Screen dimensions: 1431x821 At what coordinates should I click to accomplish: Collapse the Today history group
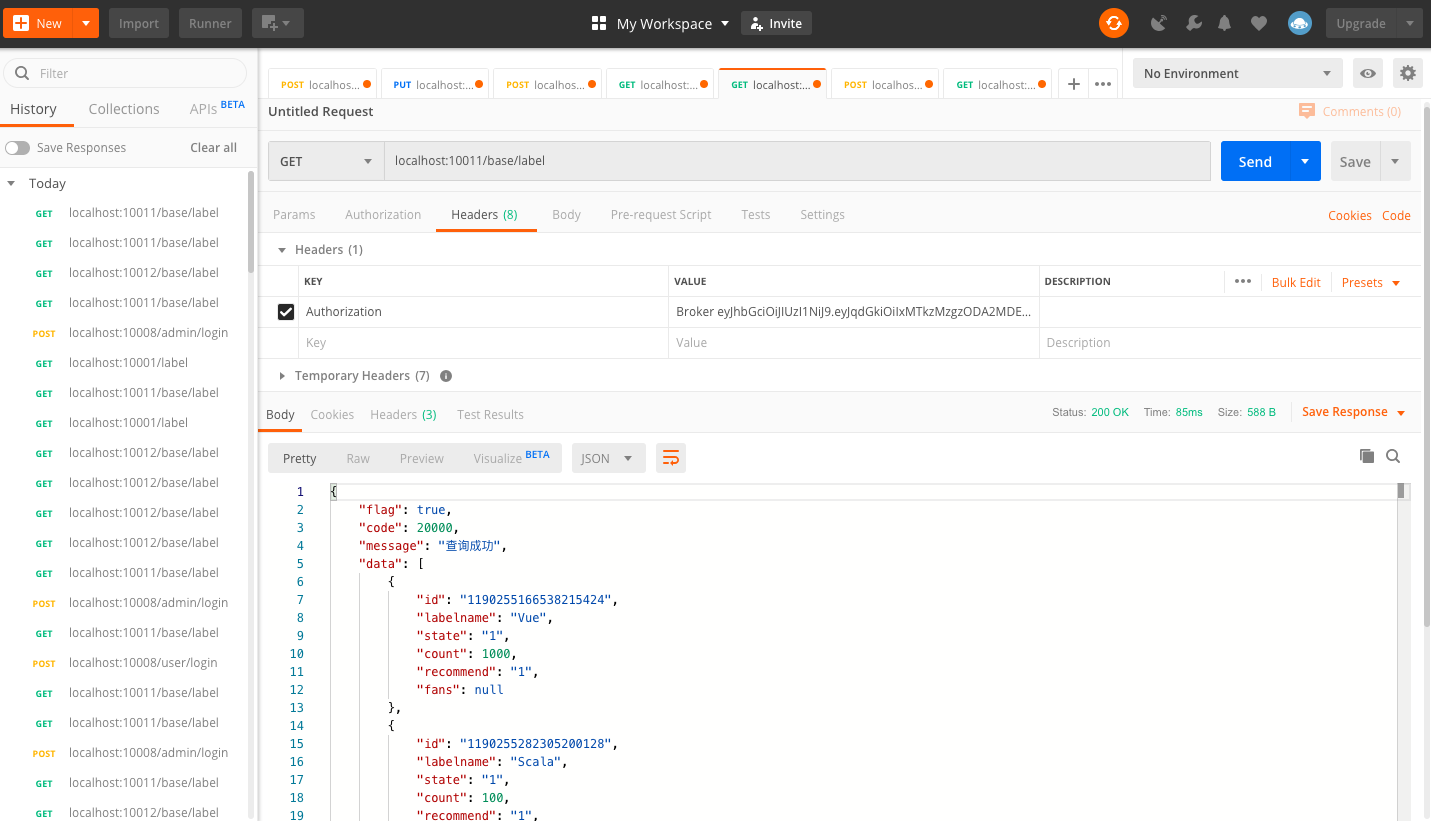12,184
